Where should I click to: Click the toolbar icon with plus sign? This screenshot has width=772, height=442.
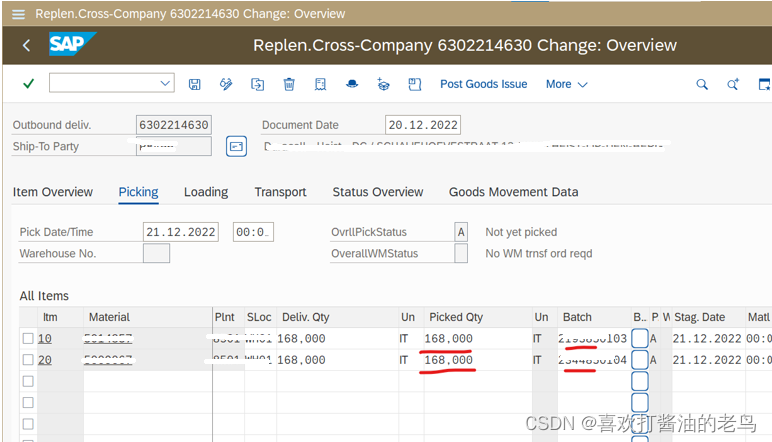click(383, 84)
